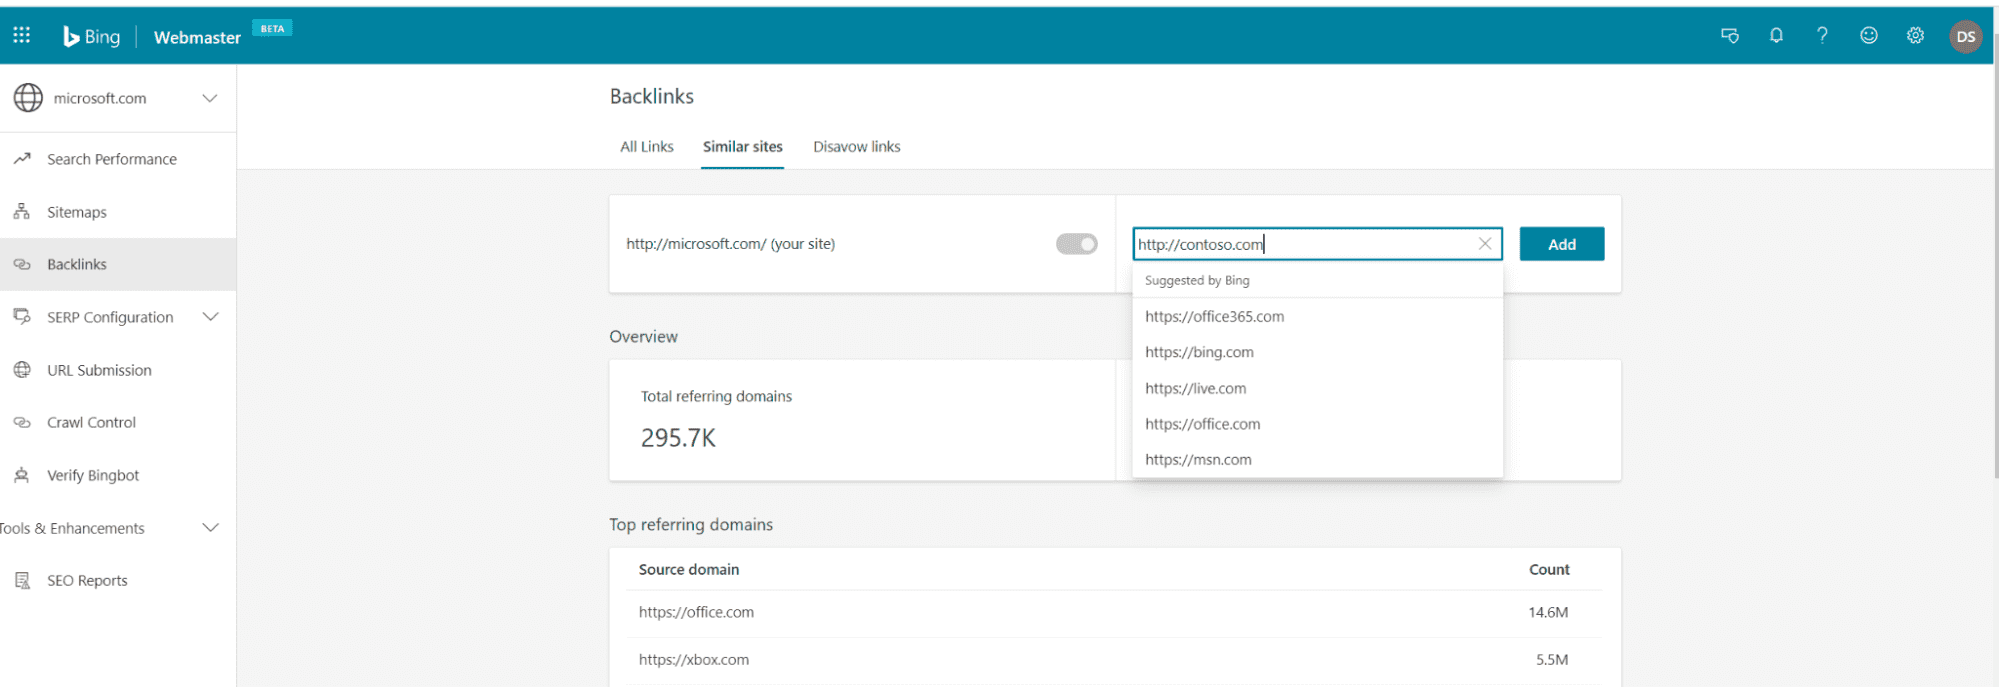This screenshot has height=688, width=1999.
Task: Click the 14.6M count value
Action: (1548, 612)
